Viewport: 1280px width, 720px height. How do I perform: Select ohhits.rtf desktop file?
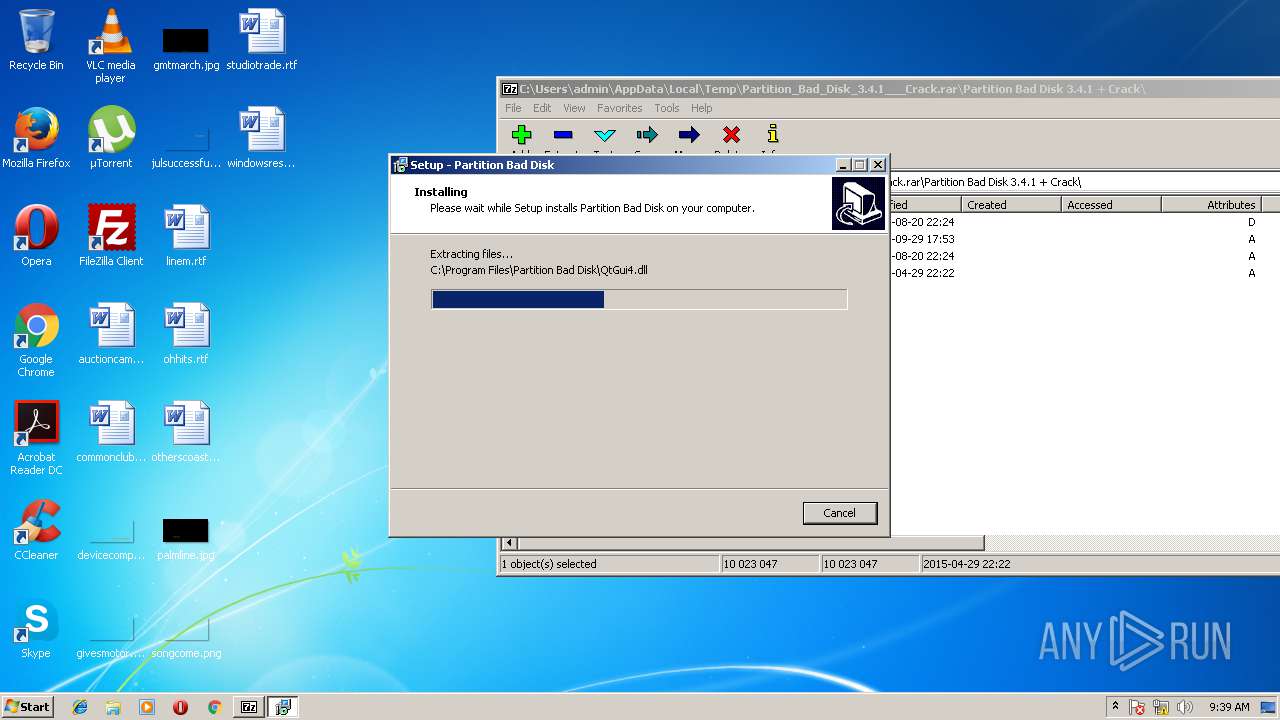click(186, 334)
